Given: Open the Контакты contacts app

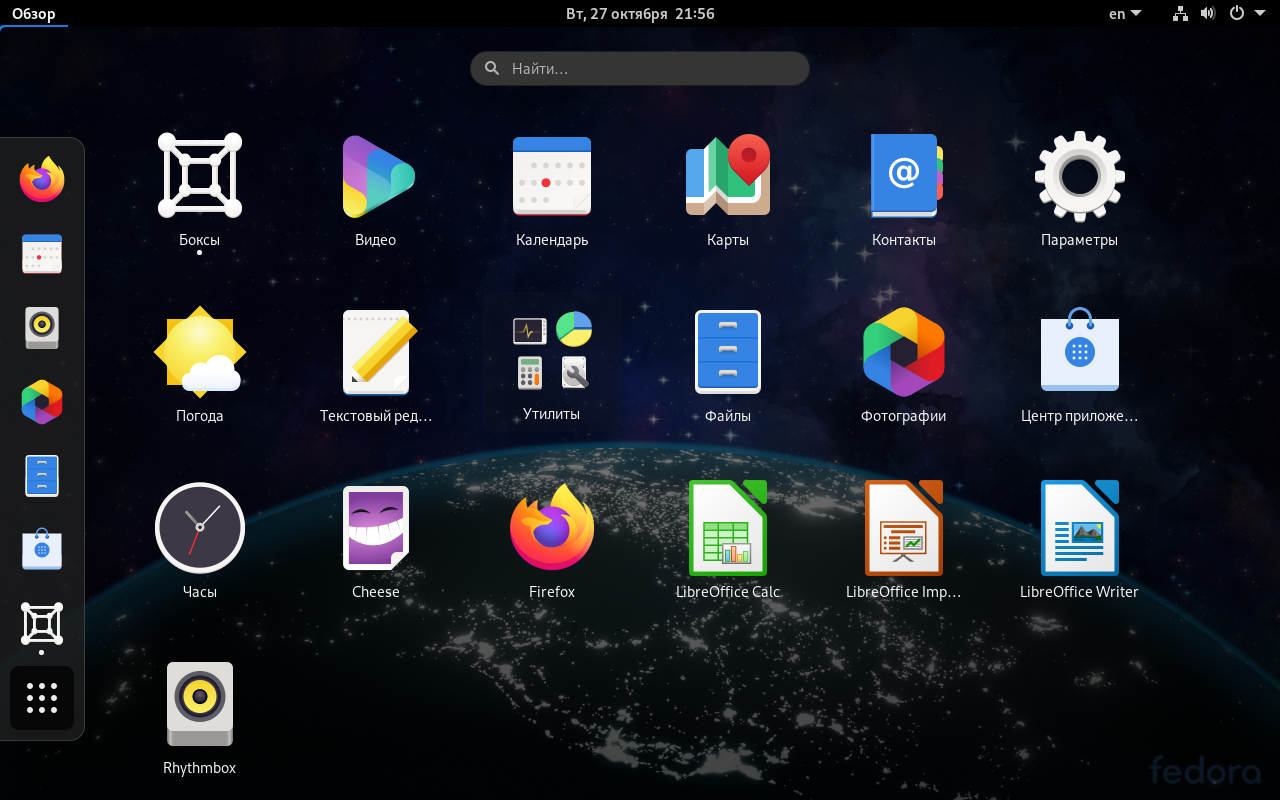Looking at the screenshot, I should point(904,176).
